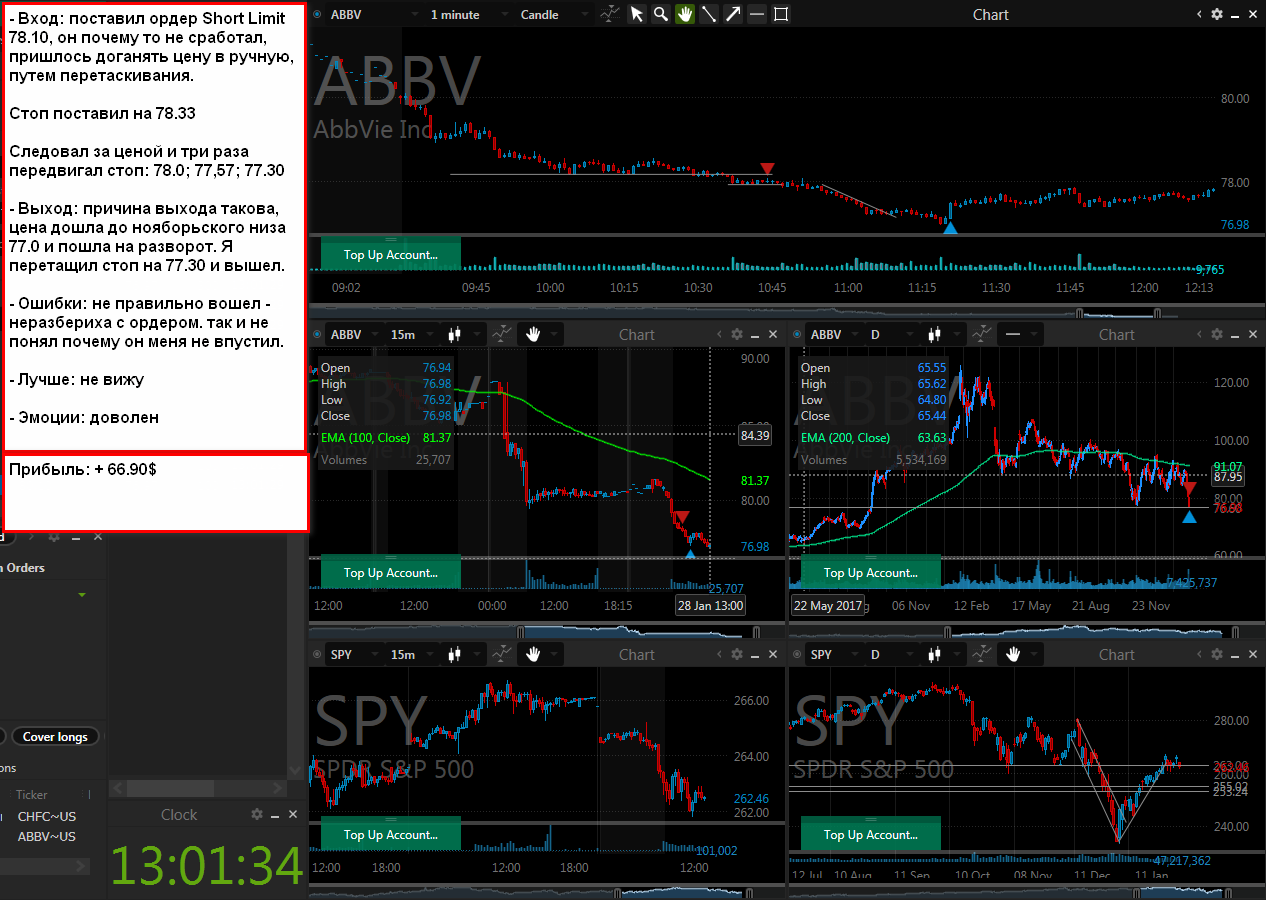Open indicators in the SPY 15m chart
This screenshot has width=1266, height=900.
pos(503,654)
